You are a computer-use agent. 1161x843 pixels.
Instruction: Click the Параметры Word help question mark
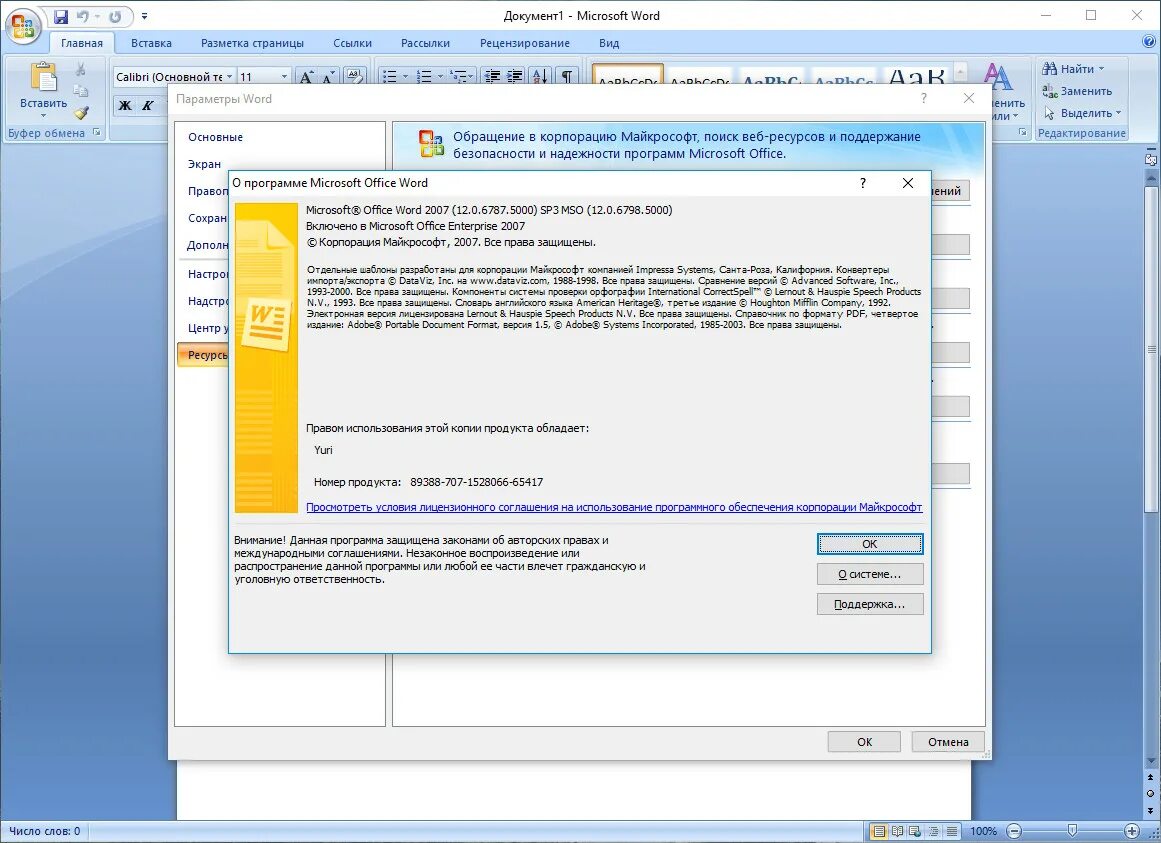coord(923,98)
